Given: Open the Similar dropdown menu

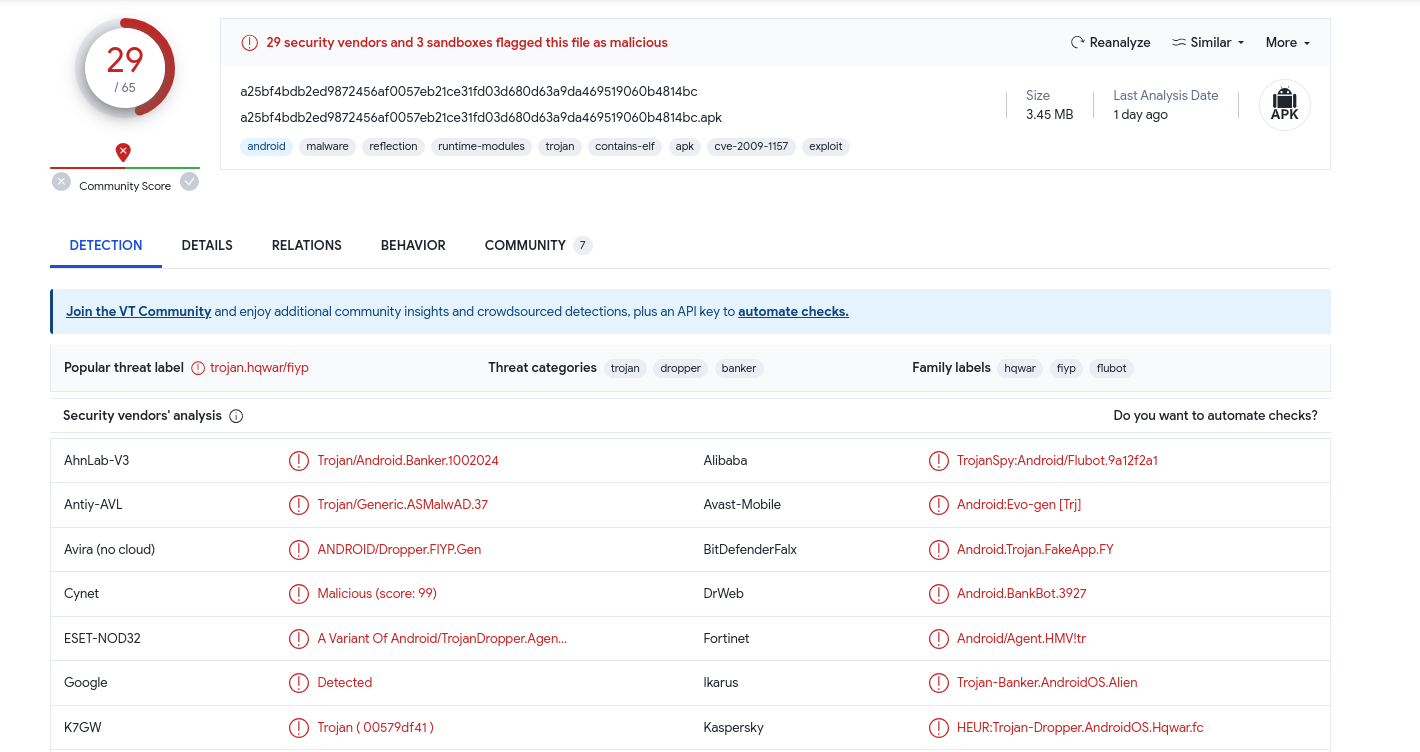Looking at the screenshot, I should point(1208,43).
